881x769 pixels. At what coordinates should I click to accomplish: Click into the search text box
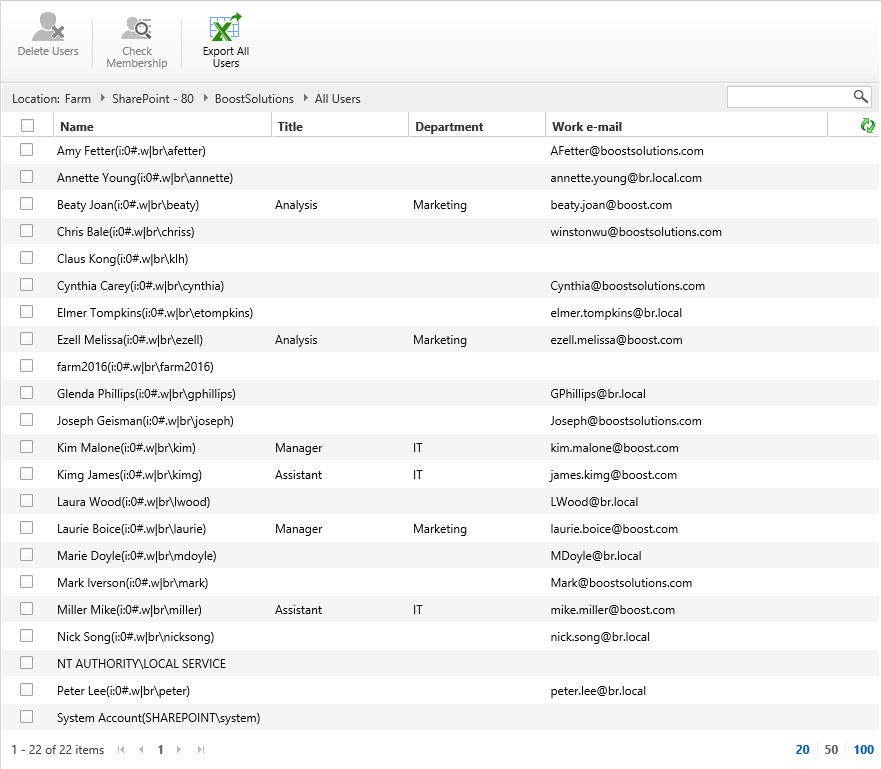[x=788, y=96]
